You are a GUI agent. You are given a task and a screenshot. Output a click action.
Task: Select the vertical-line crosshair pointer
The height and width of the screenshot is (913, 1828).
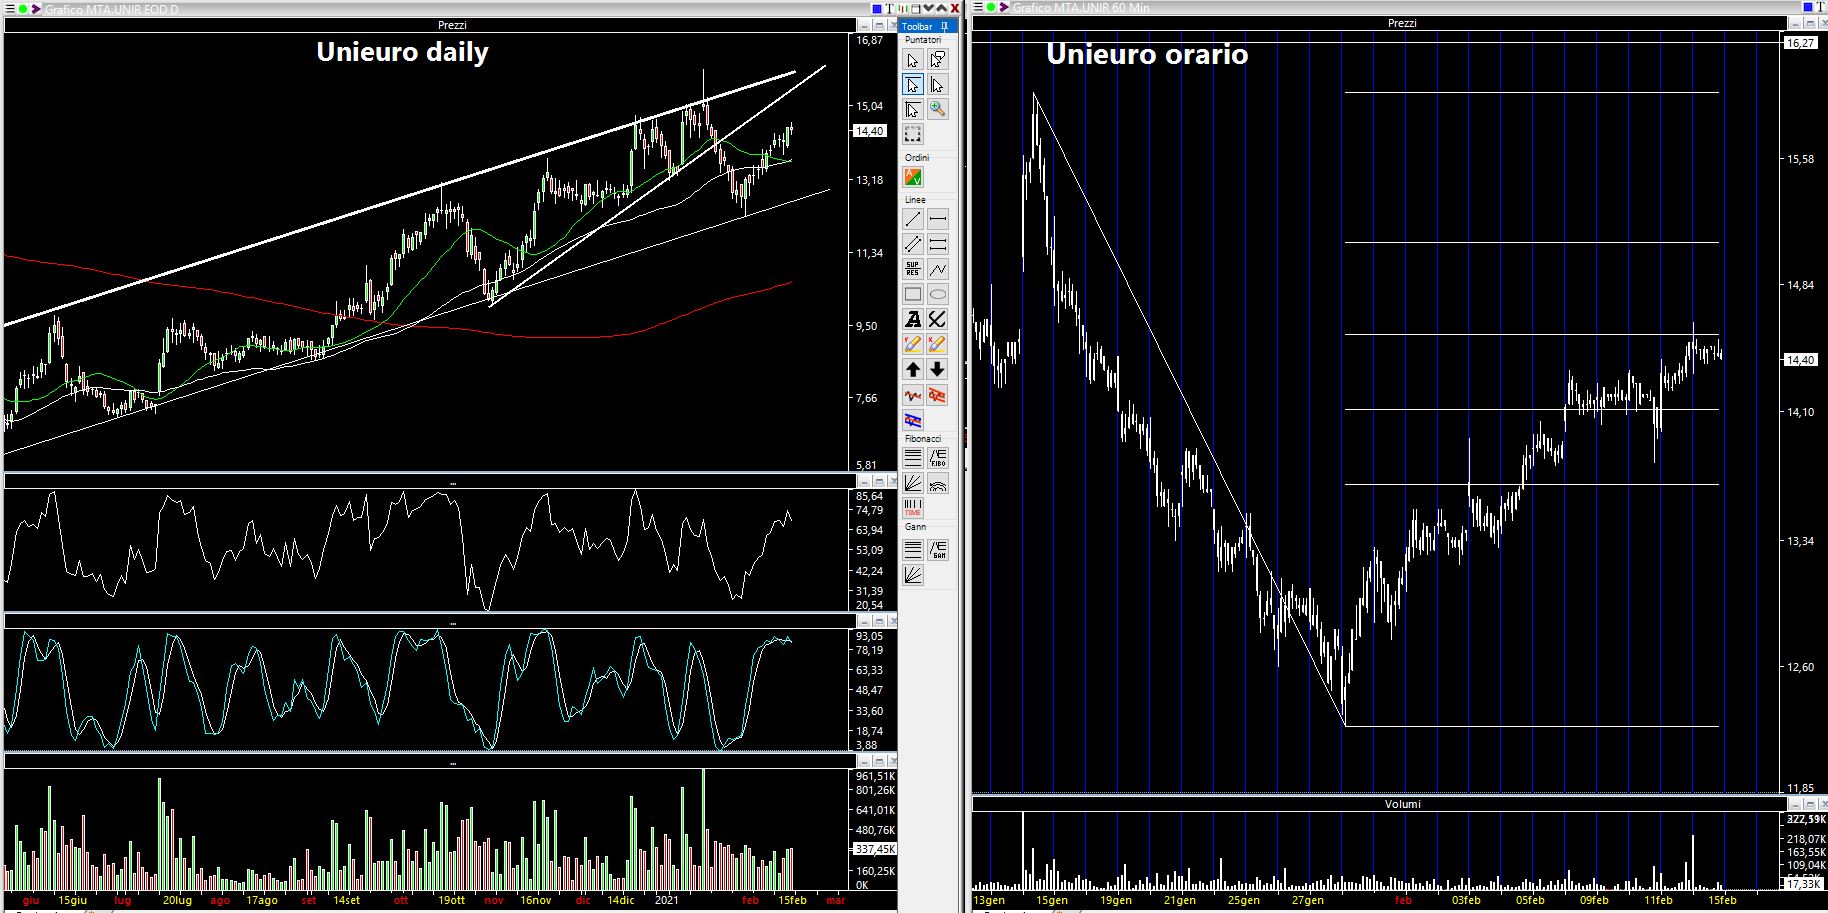[x=938, y=84]
